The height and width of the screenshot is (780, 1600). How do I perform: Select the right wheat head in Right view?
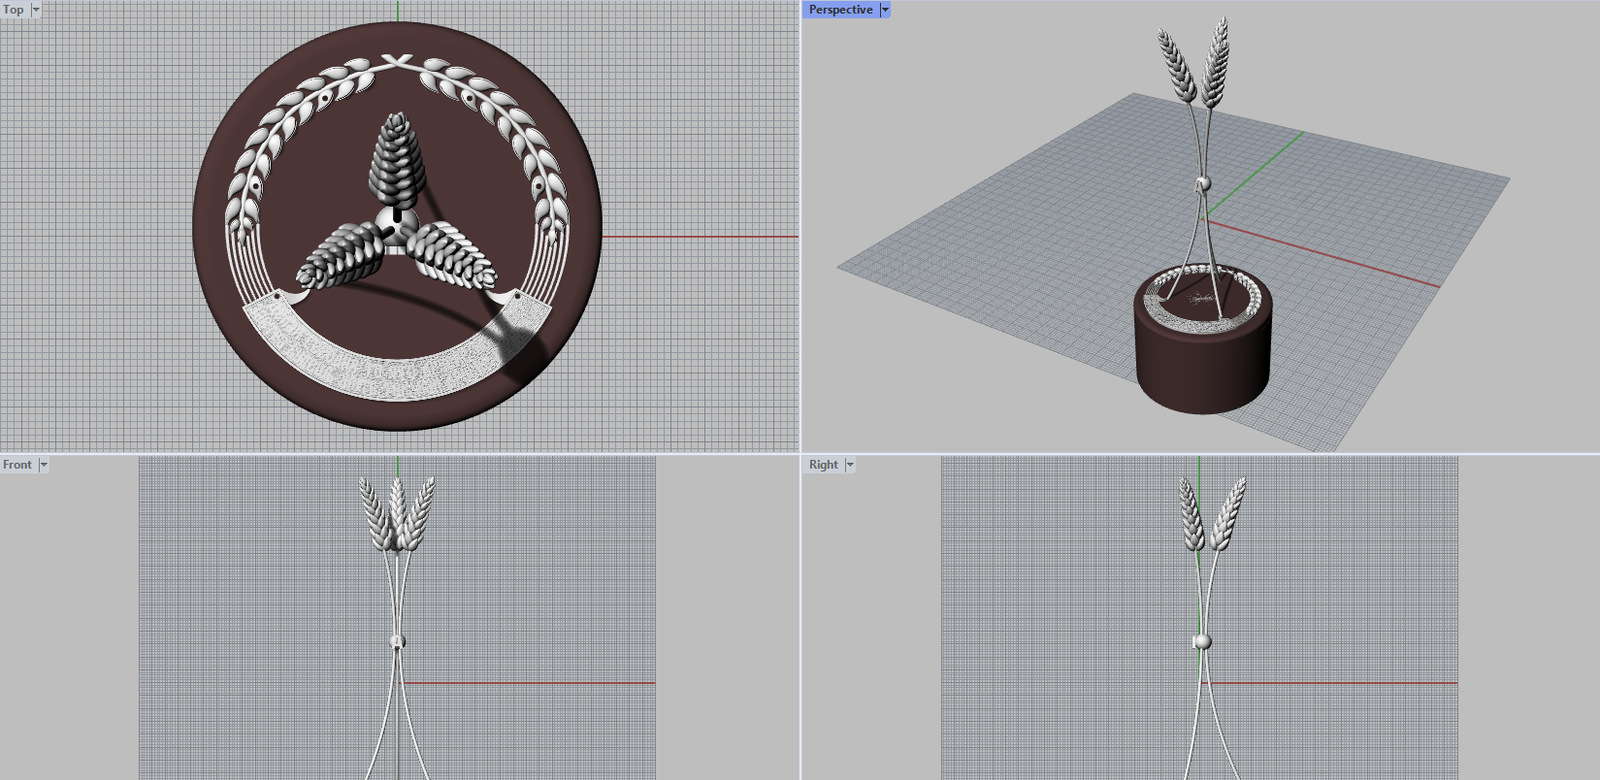click(1227, 512)
